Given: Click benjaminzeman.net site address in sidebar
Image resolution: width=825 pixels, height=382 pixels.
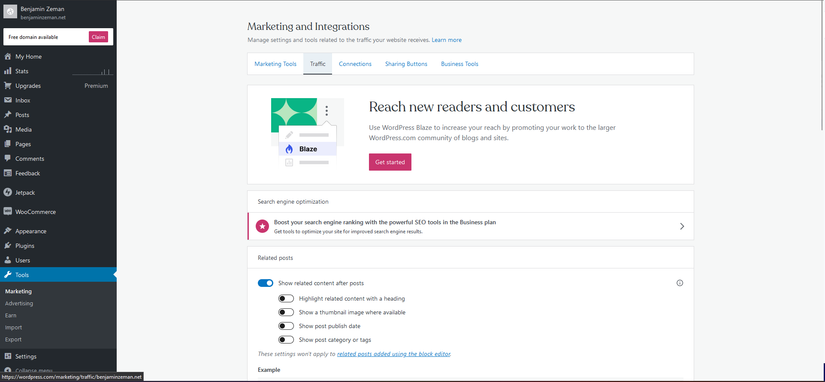Looking at the screenshot, I should tap(43, 17).
